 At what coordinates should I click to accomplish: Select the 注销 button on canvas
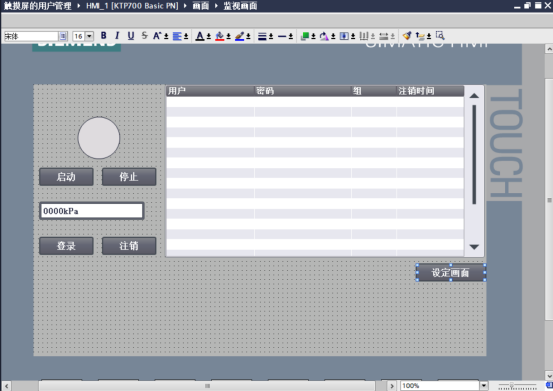pyautogui.click(x=129, y=246)
